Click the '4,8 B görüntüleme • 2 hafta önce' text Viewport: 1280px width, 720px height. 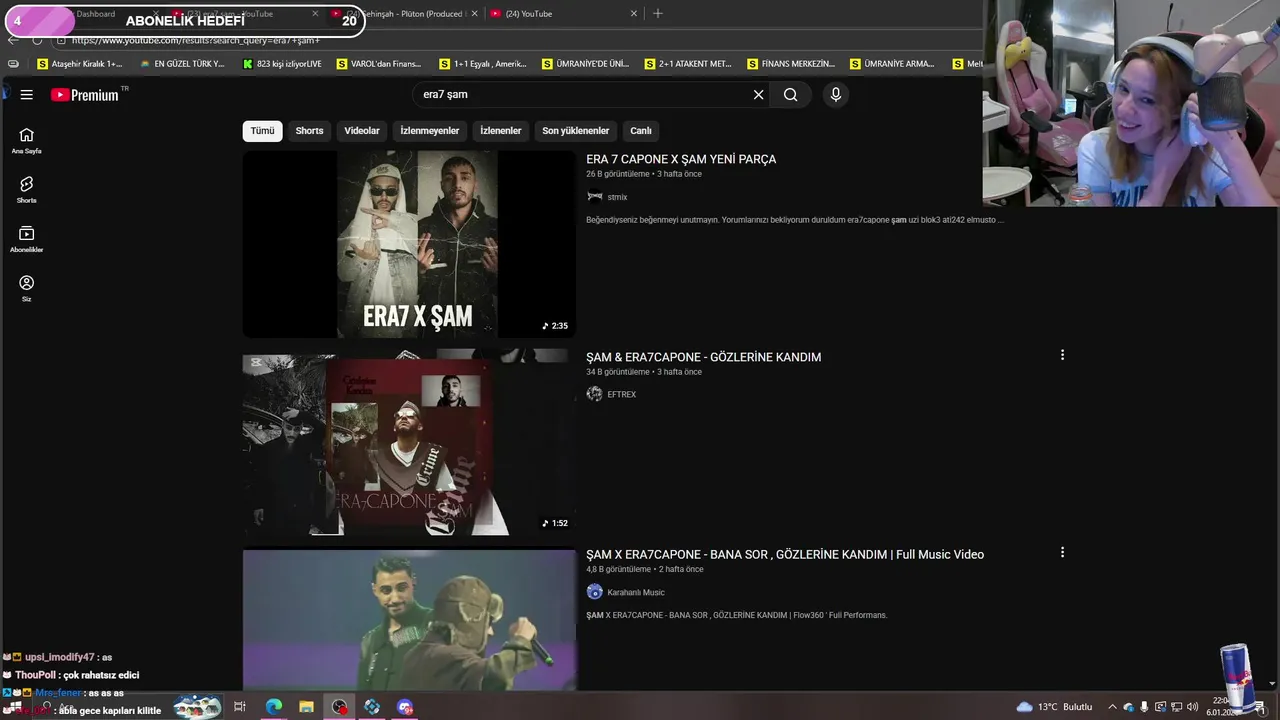(x=645, y=569)
